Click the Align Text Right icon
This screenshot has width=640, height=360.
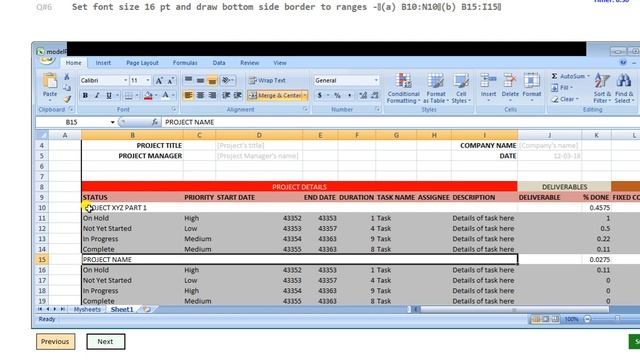click(212, 96)
